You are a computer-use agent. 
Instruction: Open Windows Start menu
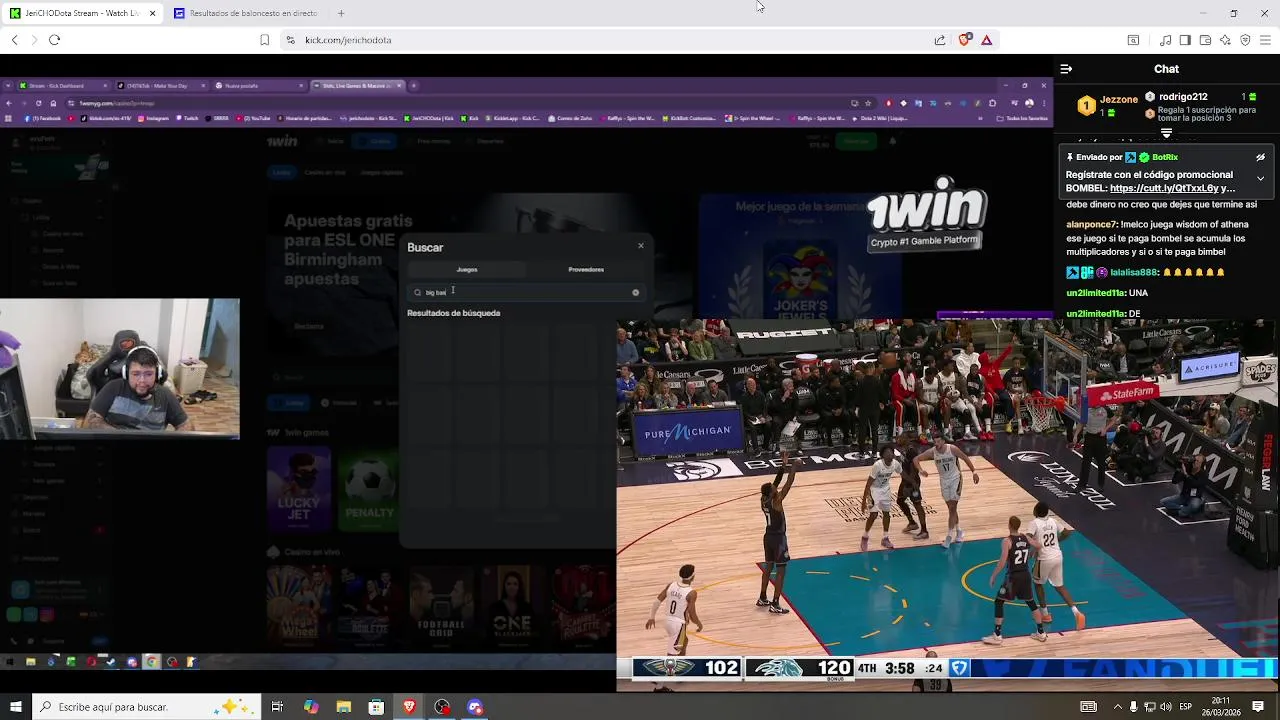click(14, 707)
